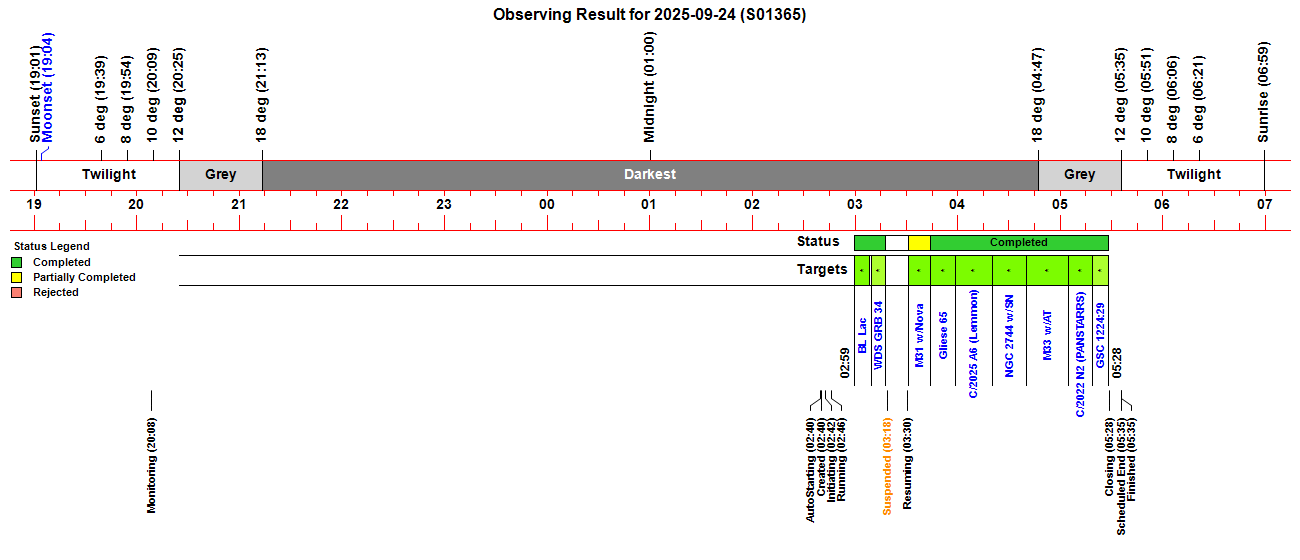Select the C/2025 A6 (Lemmon) target label

(974, 344)
